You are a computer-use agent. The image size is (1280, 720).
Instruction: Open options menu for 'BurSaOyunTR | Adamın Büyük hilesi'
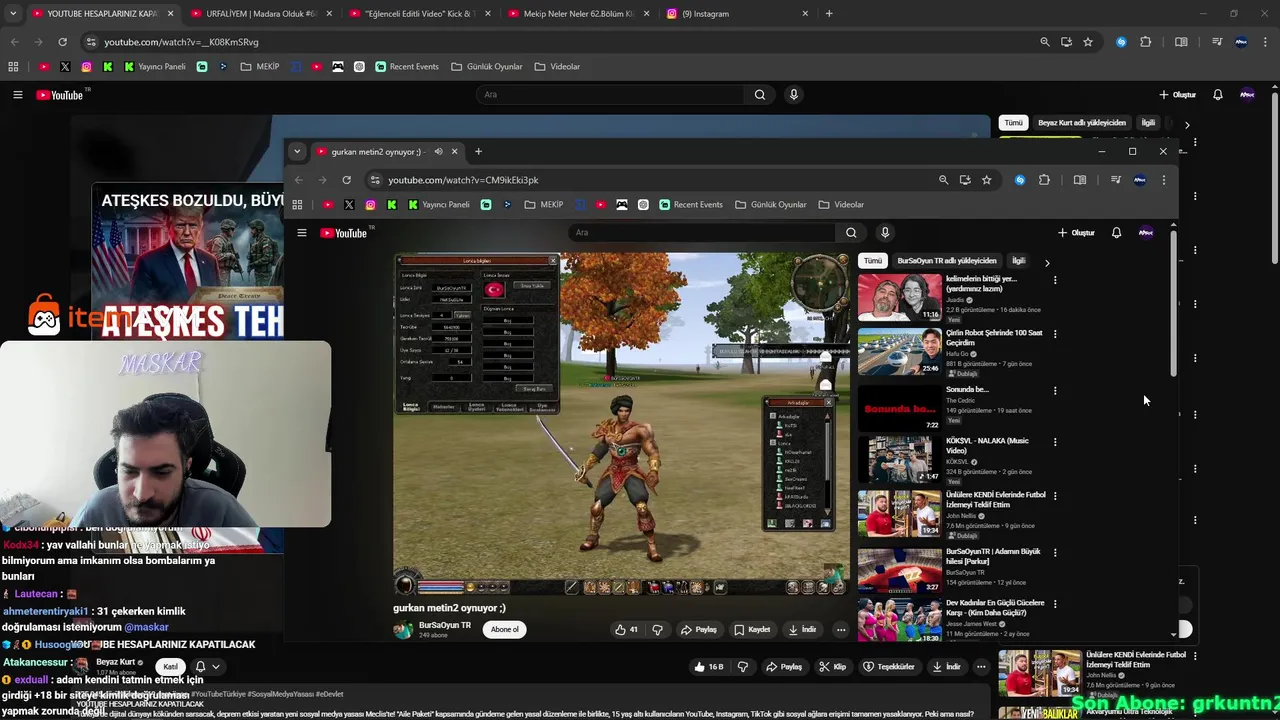pos(1055,552)
